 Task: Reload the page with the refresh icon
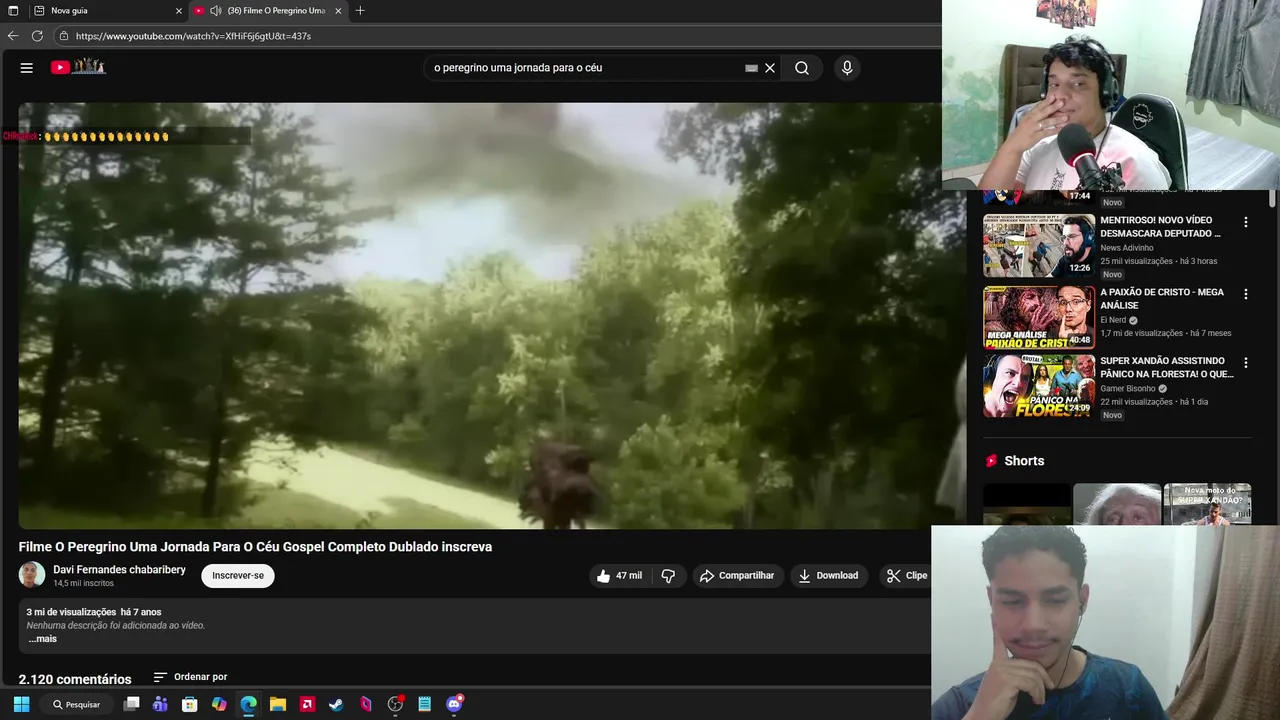37,36
